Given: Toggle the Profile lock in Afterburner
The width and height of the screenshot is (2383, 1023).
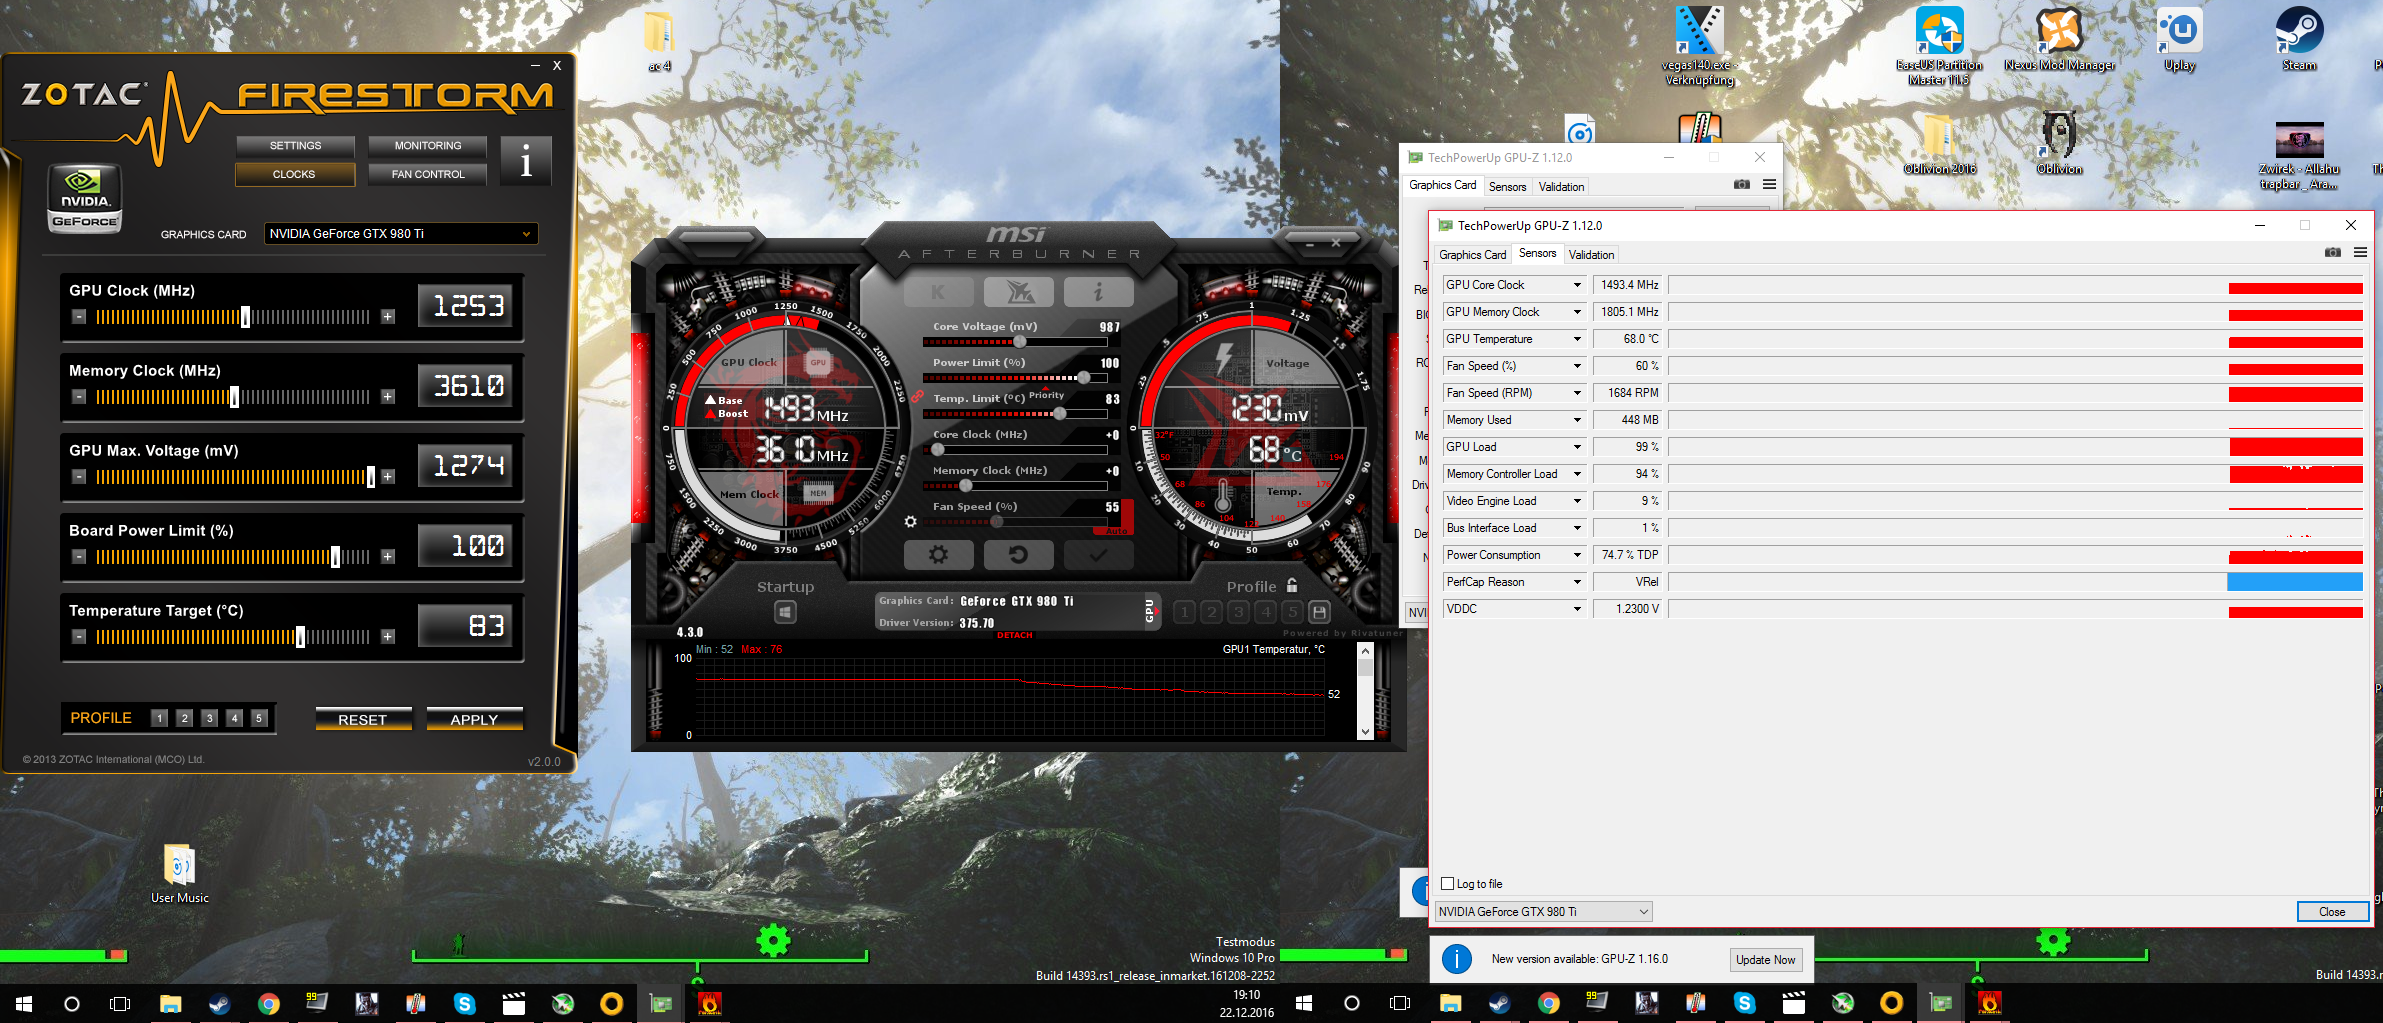Looking at the screenshot, I should [x=1292, y=586].
